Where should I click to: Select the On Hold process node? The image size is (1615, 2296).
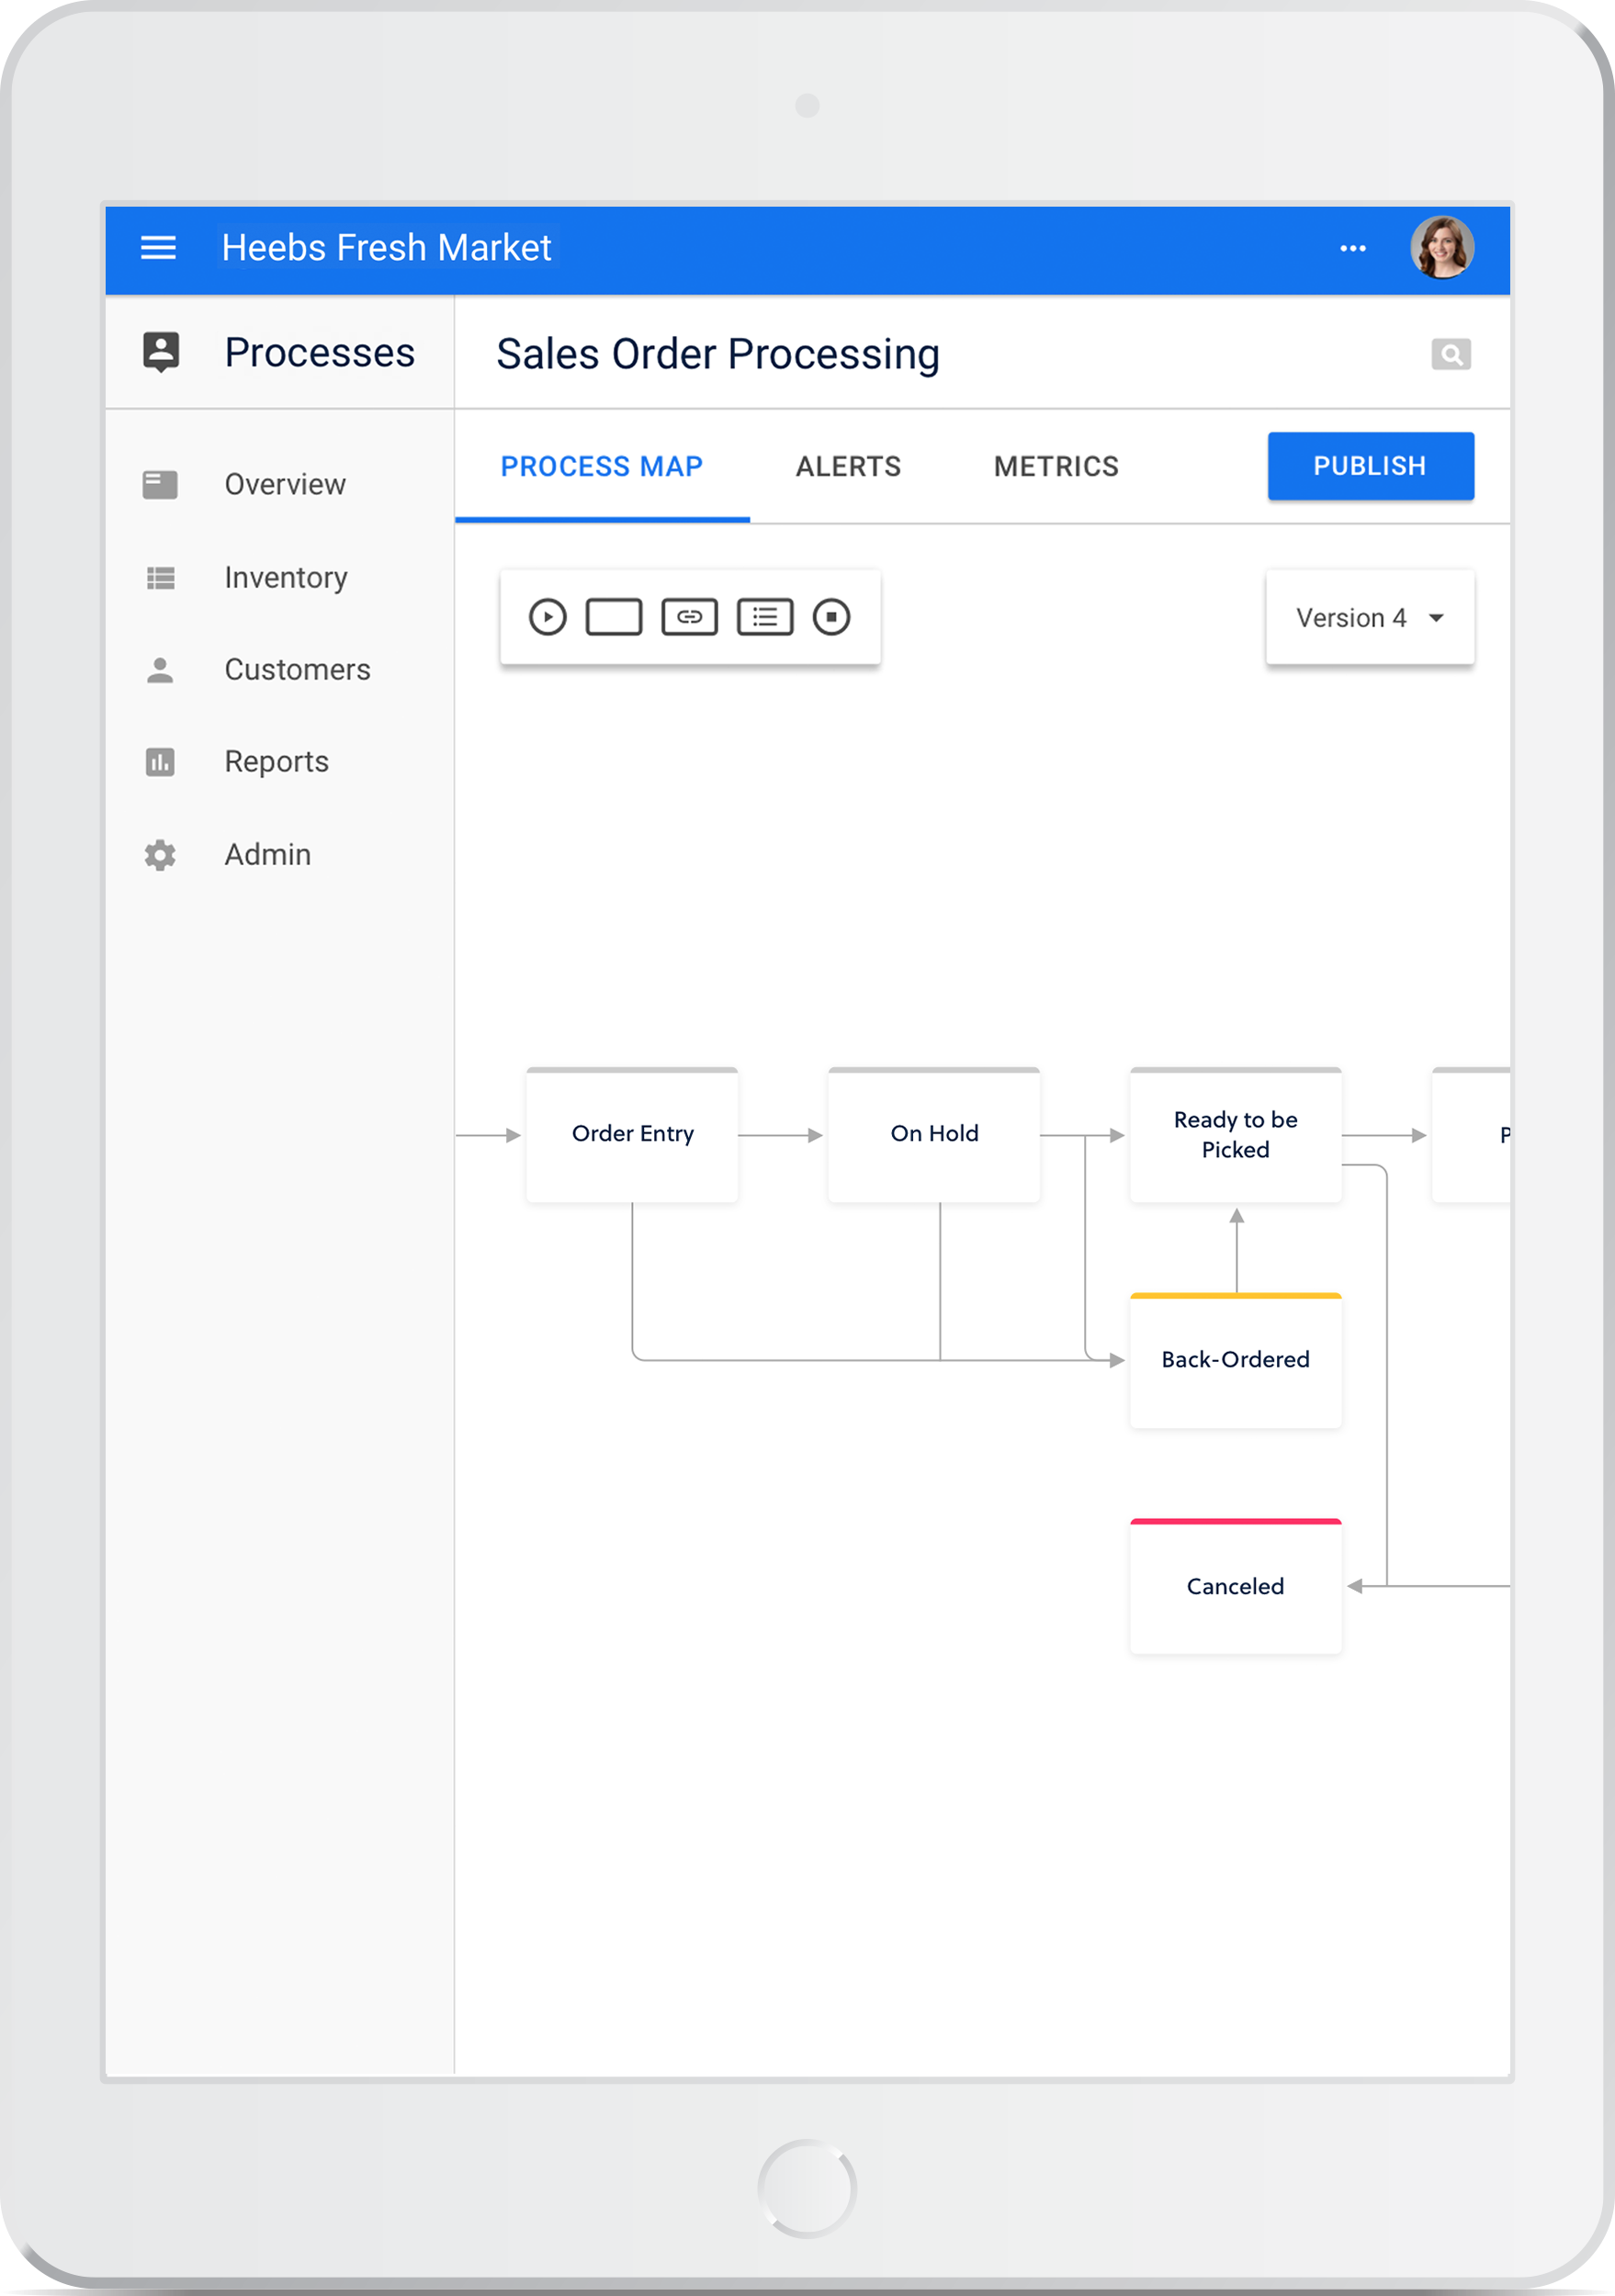pyautogui.click(x=934, y=1135)
